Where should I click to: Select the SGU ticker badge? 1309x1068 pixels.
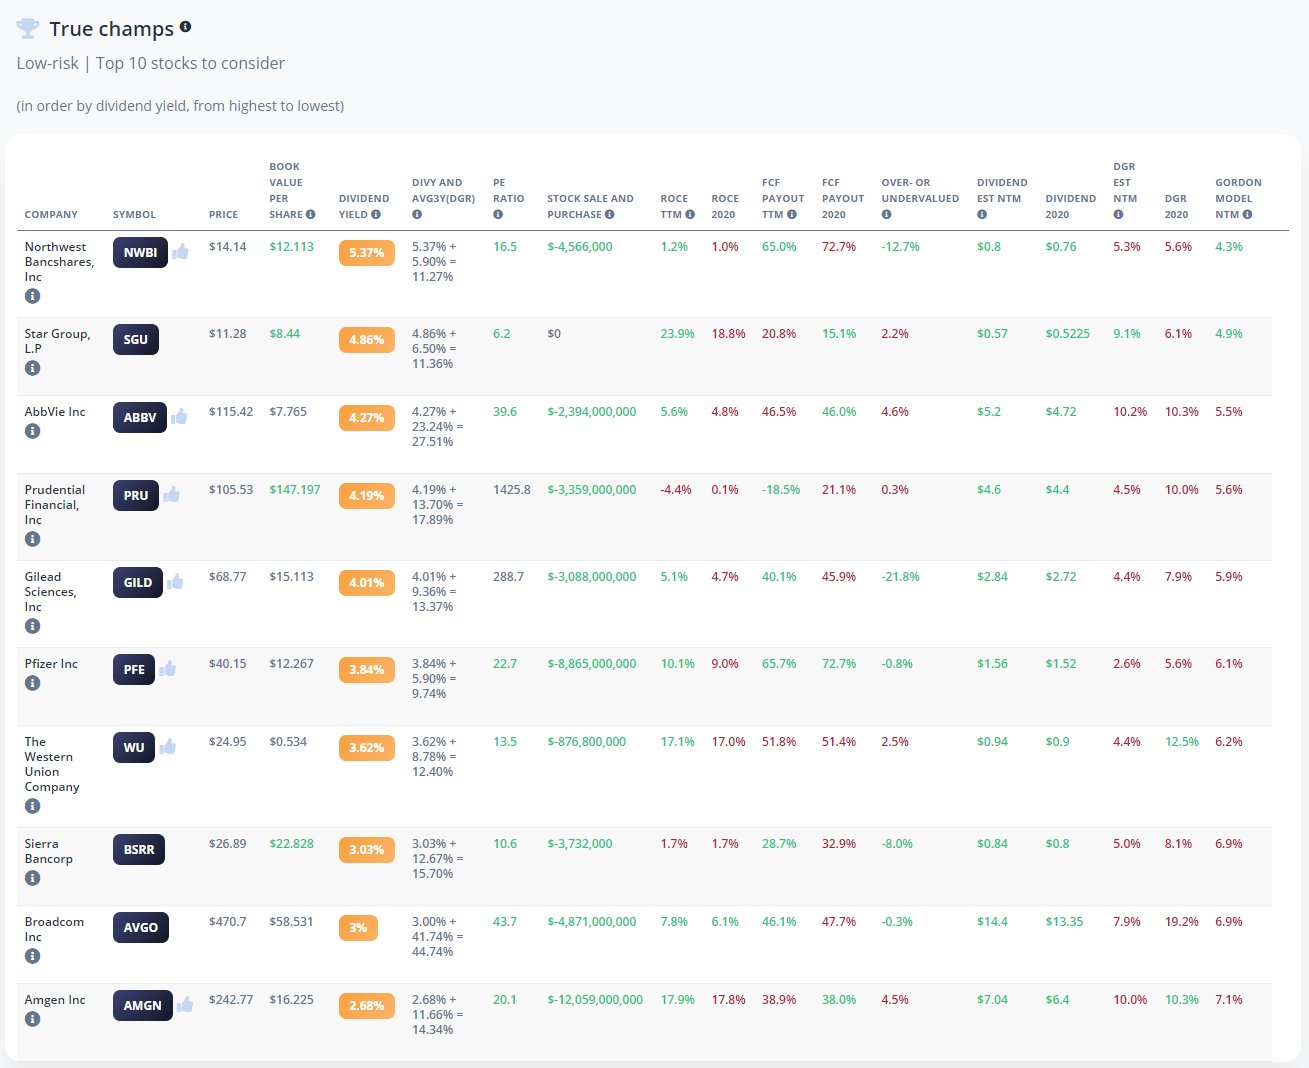point(136,340)
